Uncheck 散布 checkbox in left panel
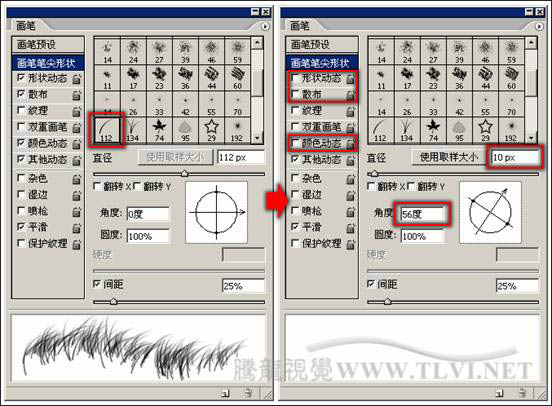552x406 pixels. [21, 94]
